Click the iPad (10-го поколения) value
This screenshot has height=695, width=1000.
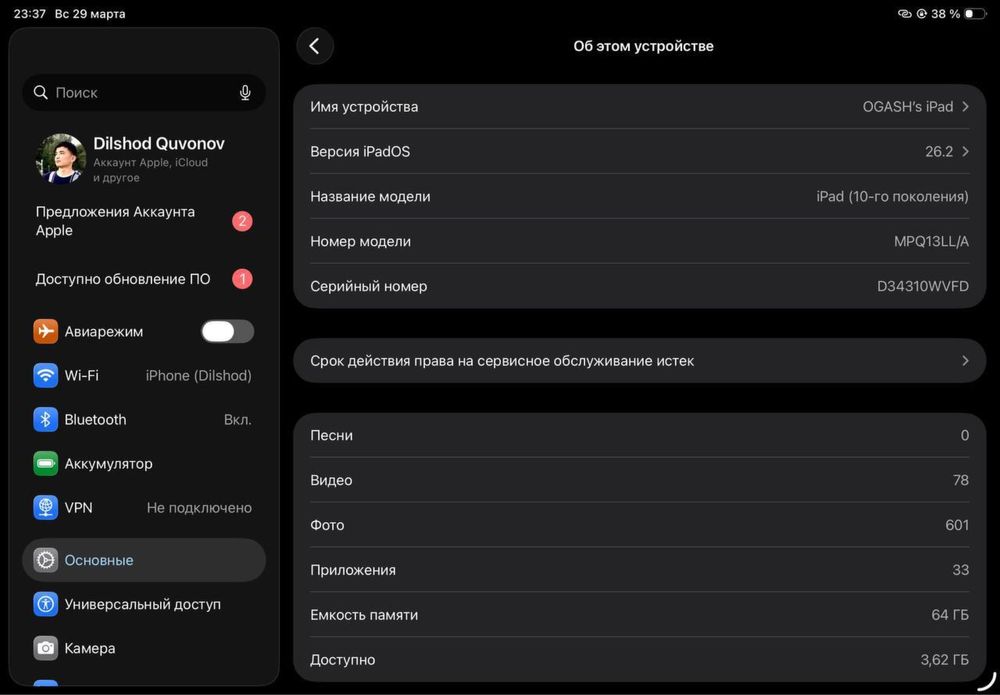tap(892, 196)
